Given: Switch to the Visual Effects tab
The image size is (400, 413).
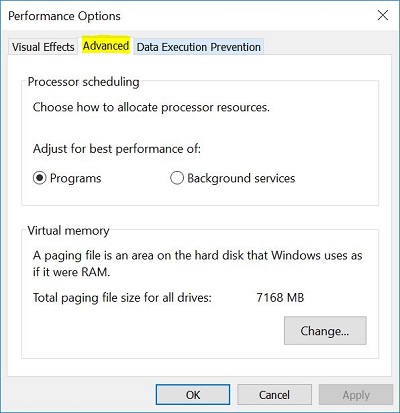Looking at the screenshot, I should tap(43, 47).
